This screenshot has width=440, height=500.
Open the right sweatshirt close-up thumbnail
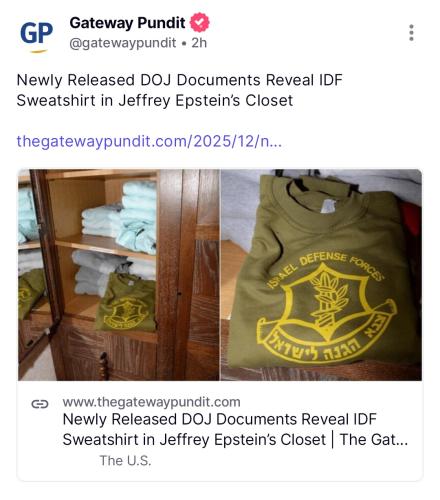click(321, 275)
